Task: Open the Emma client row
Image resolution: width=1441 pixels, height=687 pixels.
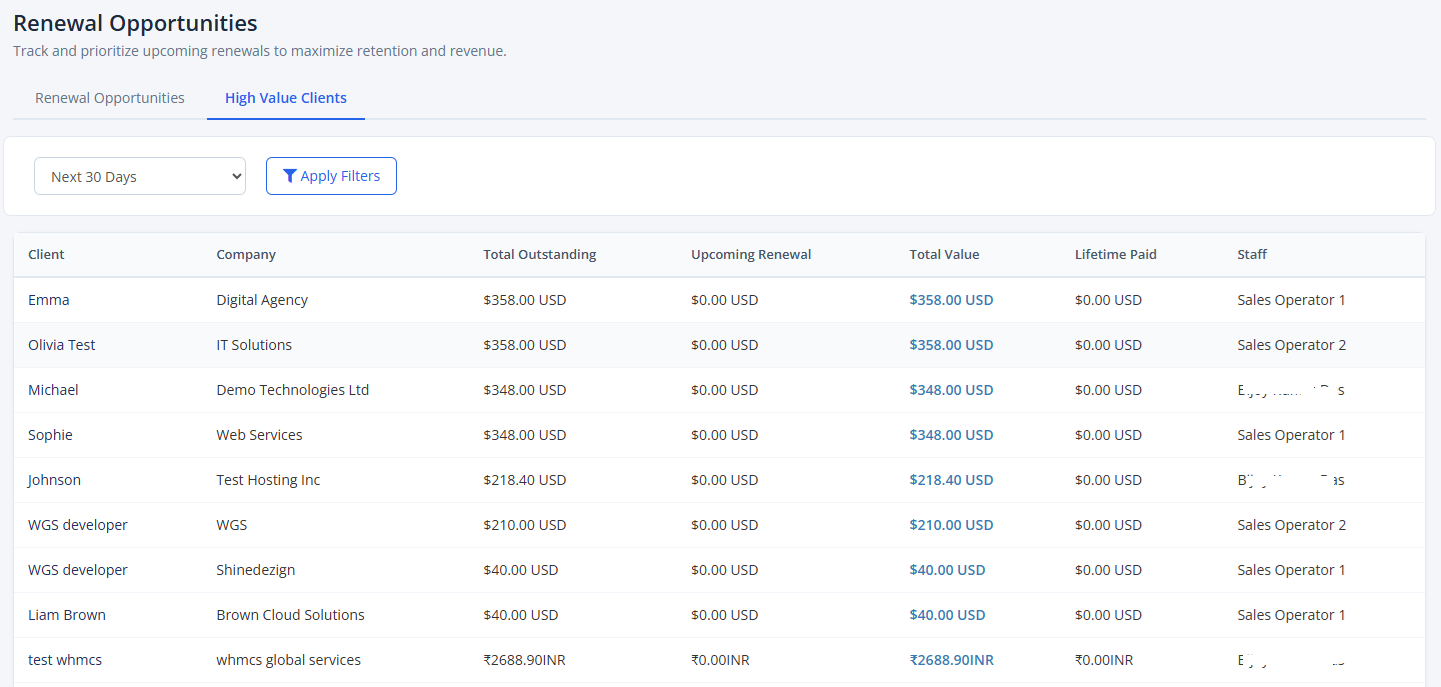Action: (719, 300)
